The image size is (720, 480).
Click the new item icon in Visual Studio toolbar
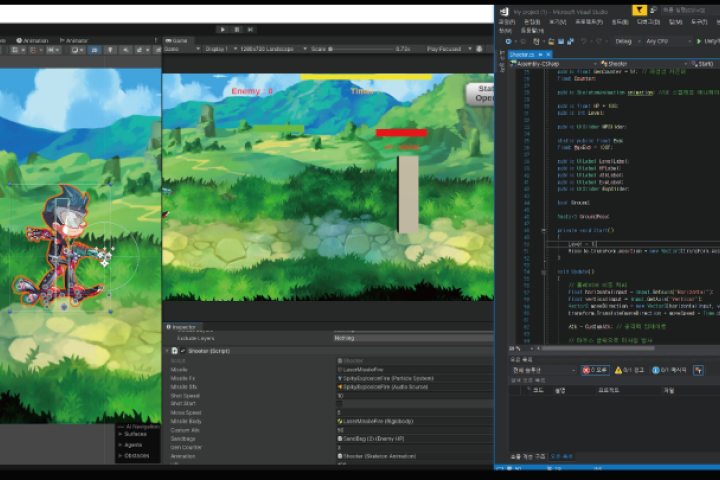[x=536, y=41]
